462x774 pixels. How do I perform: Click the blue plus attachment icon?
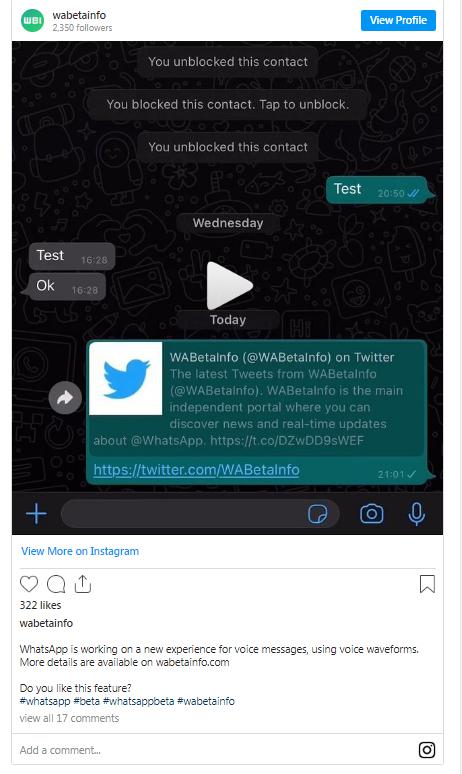37,514
